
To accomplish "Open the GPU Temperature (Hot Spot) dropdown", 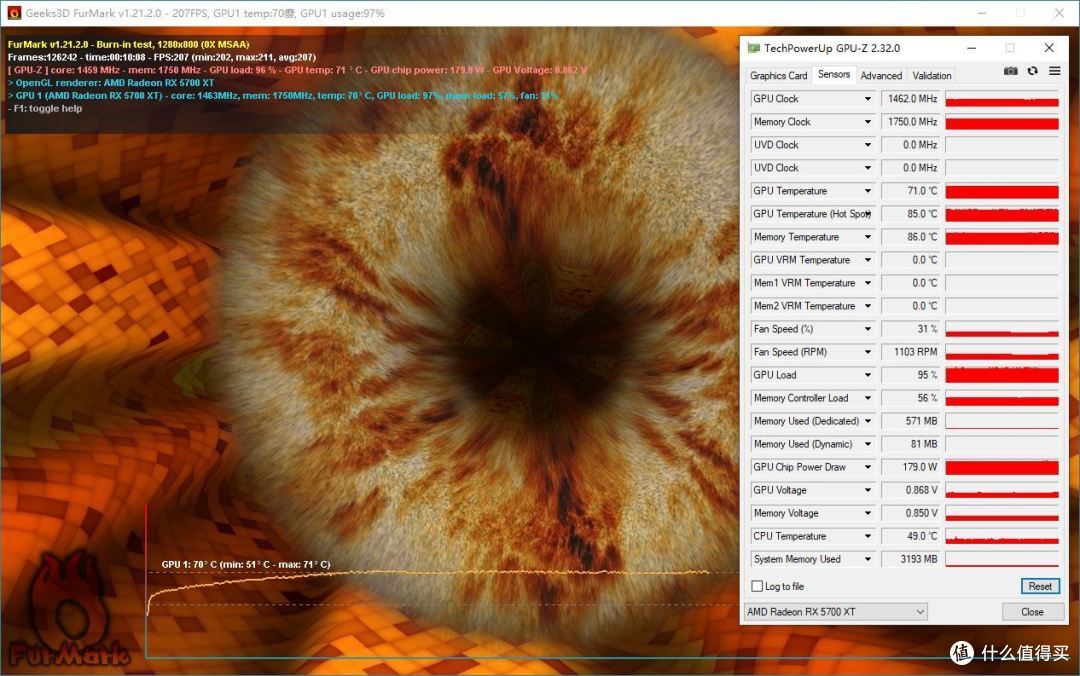I will pyautogui.click(x=868, y=214).
